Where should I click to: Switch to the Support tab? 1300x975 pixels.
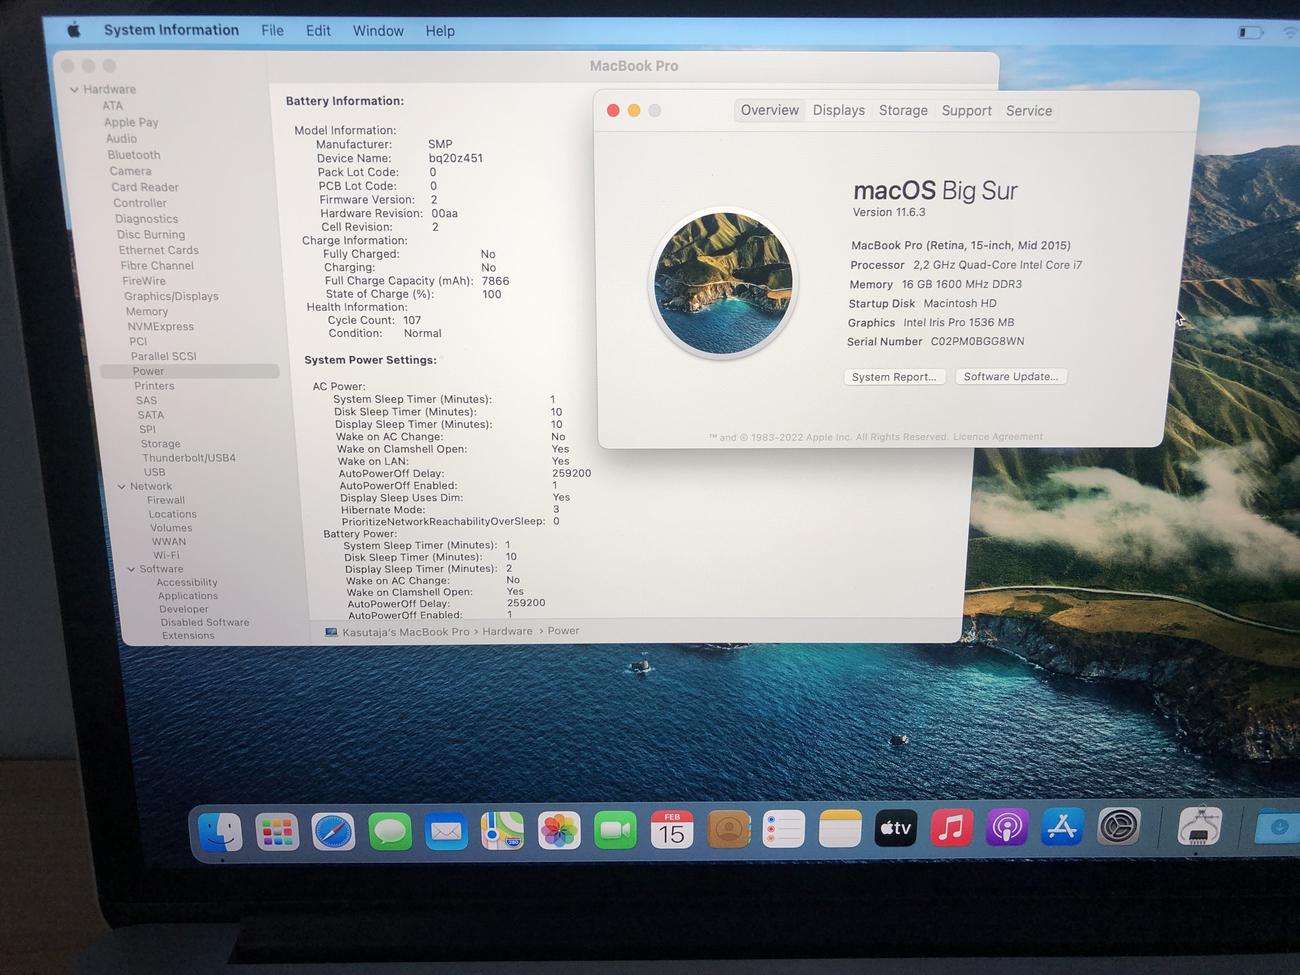point(966,110)
